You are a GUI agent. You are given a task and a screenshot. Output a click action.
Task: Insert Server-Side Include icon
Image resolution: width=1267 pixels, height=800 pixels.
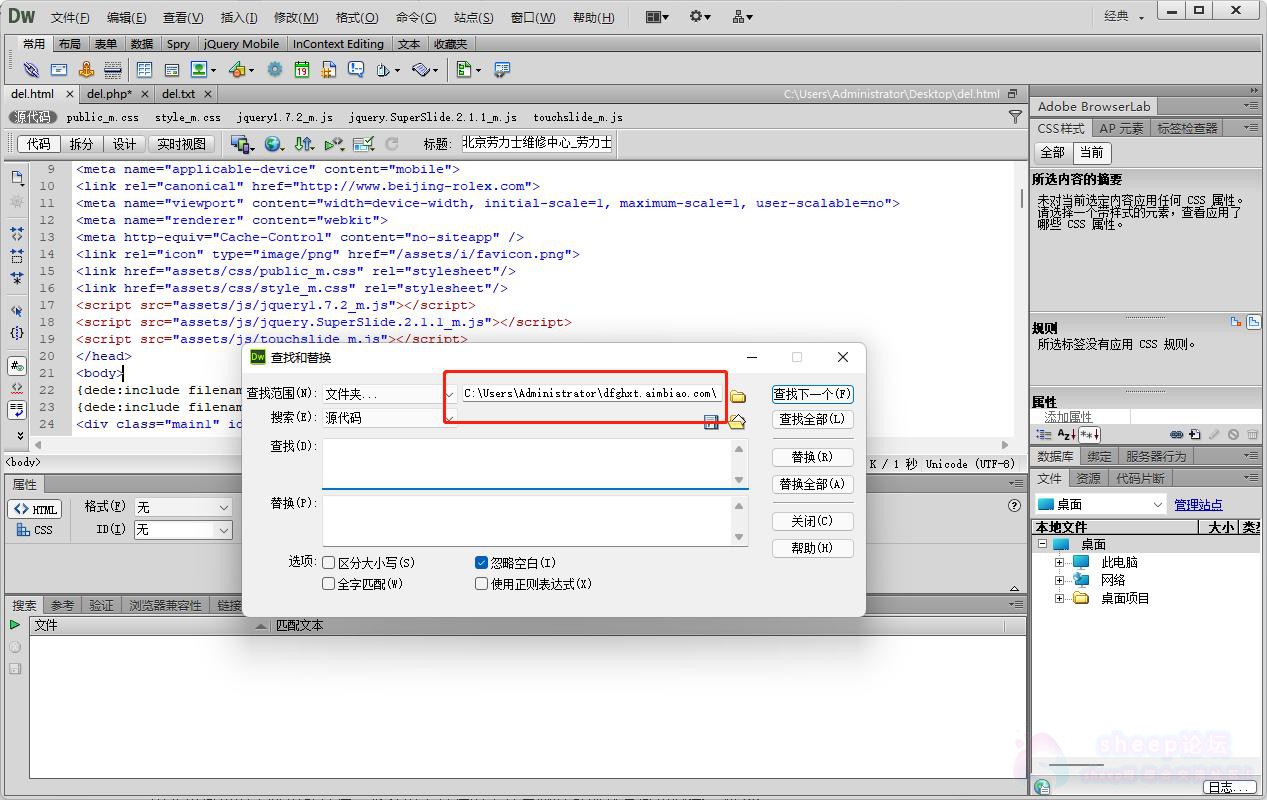click(328, 70)
